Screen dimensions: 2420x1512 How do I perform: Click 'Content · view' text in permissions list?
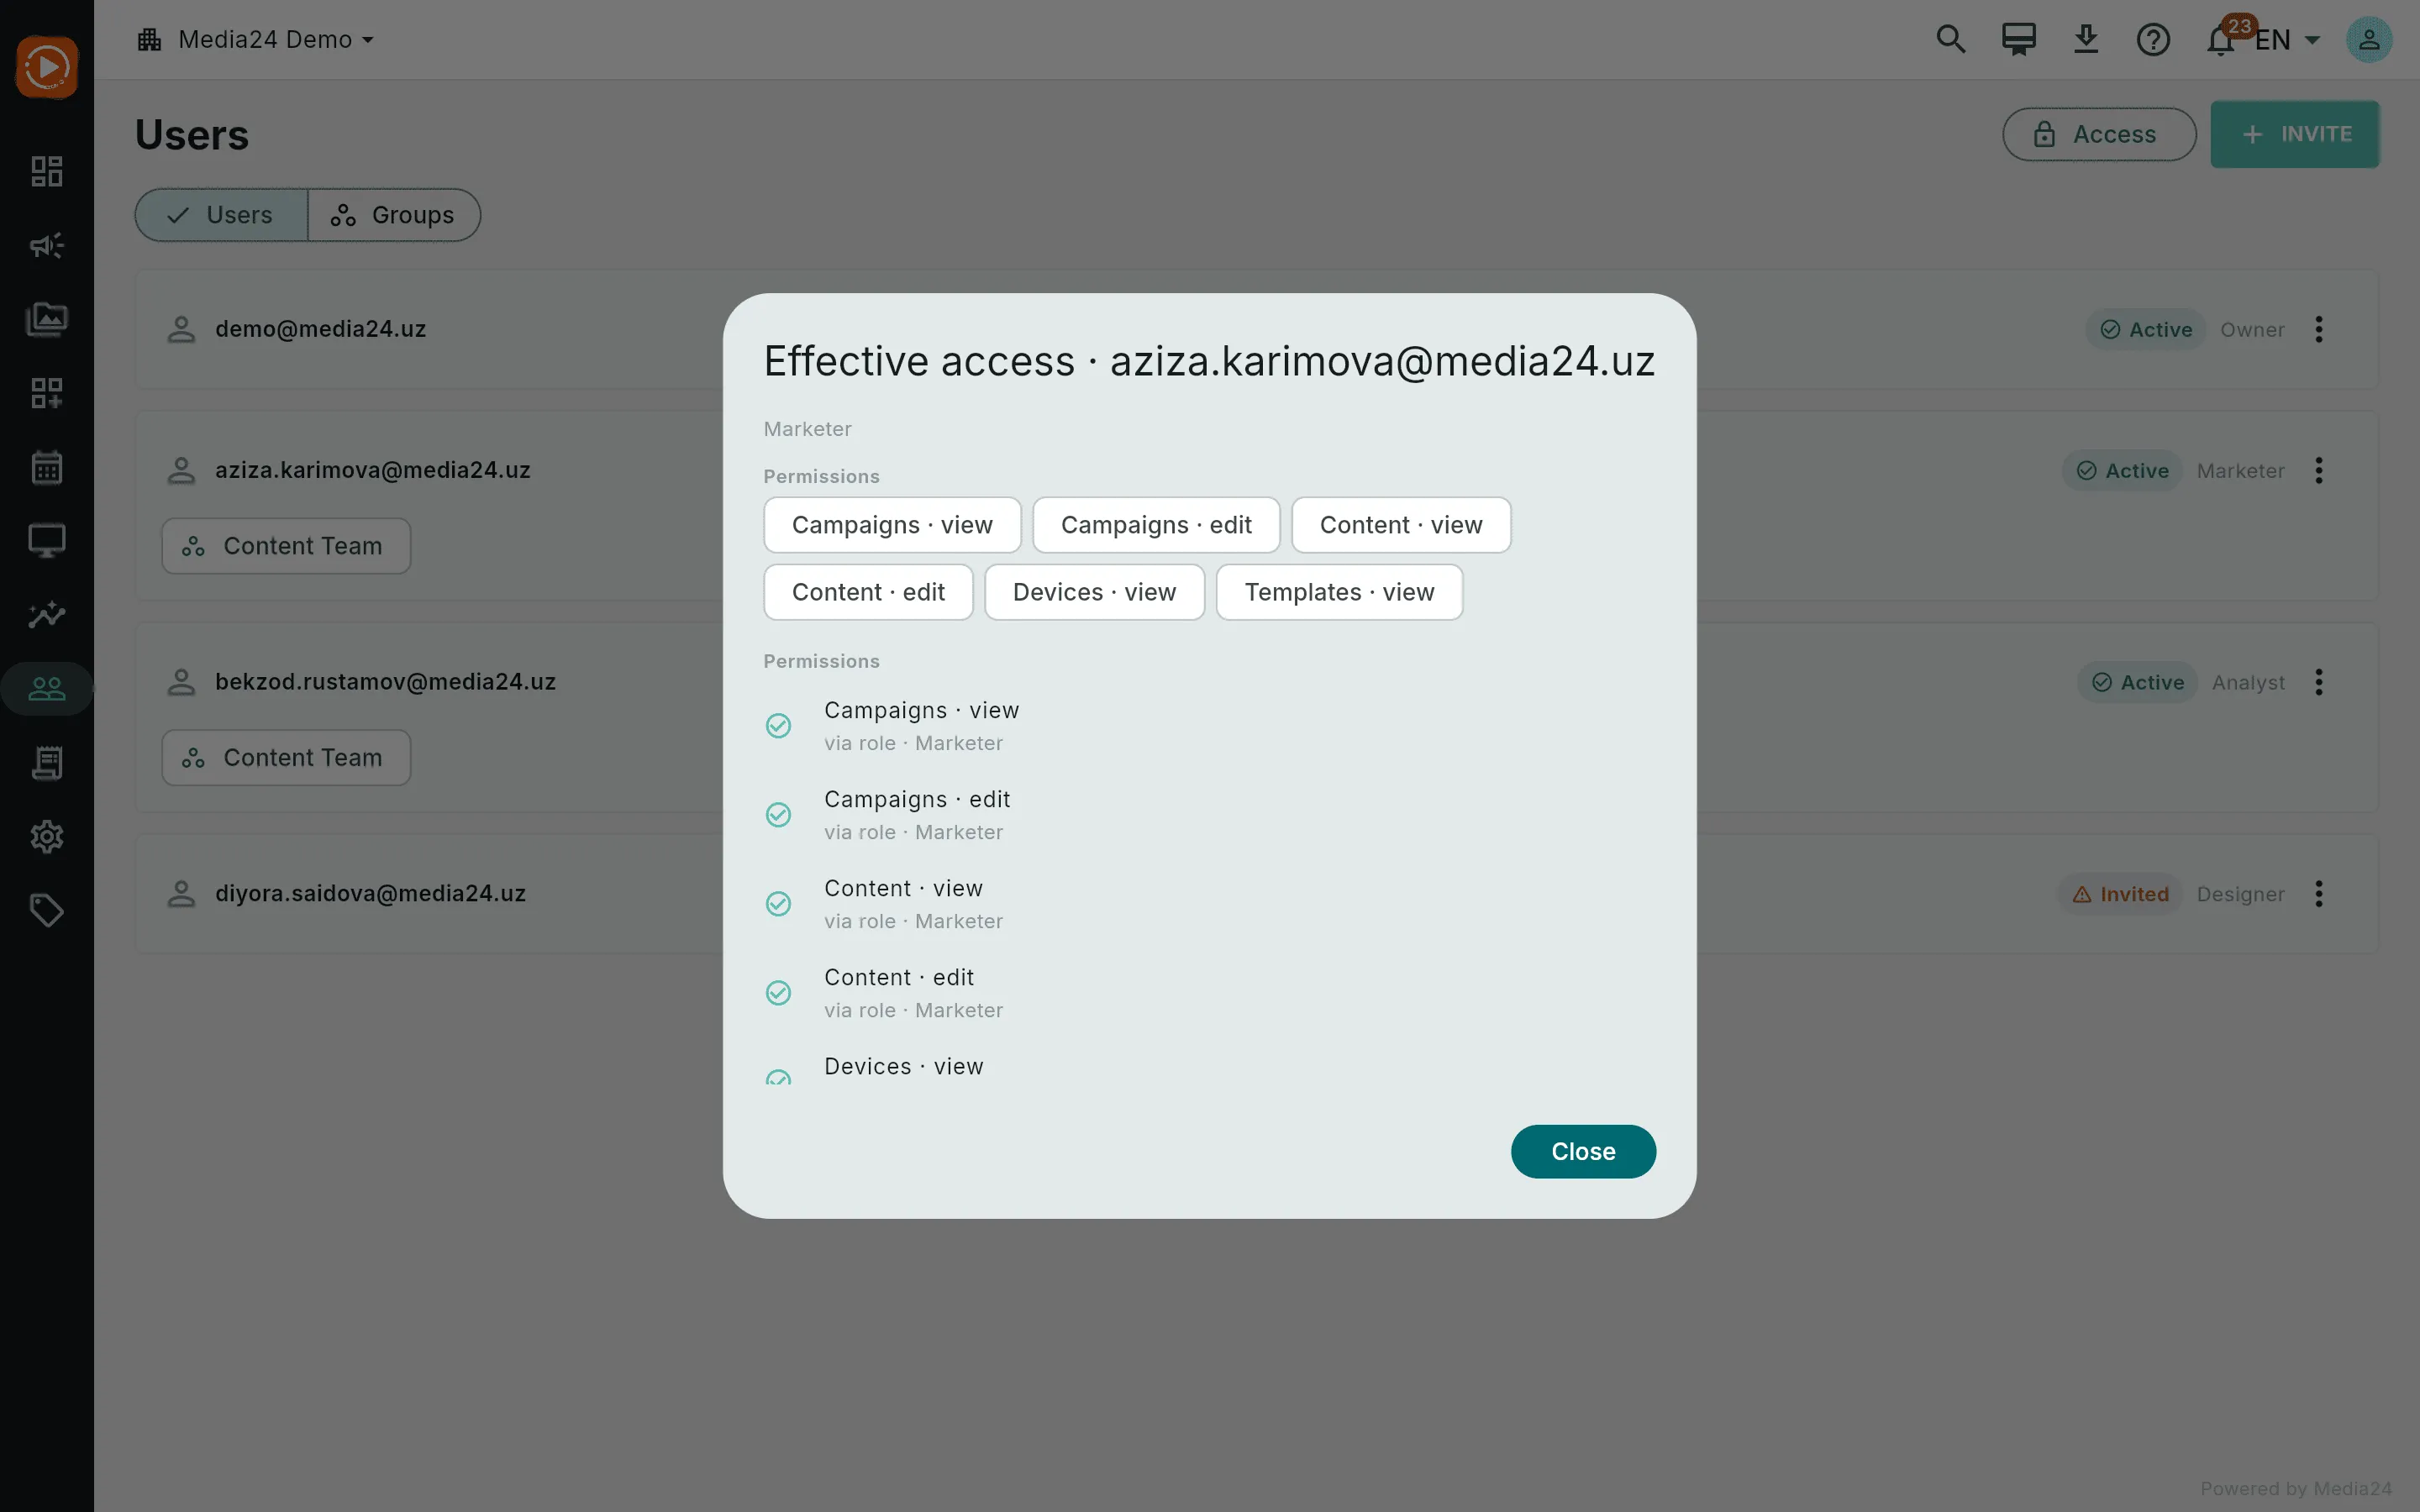(903, 888)
